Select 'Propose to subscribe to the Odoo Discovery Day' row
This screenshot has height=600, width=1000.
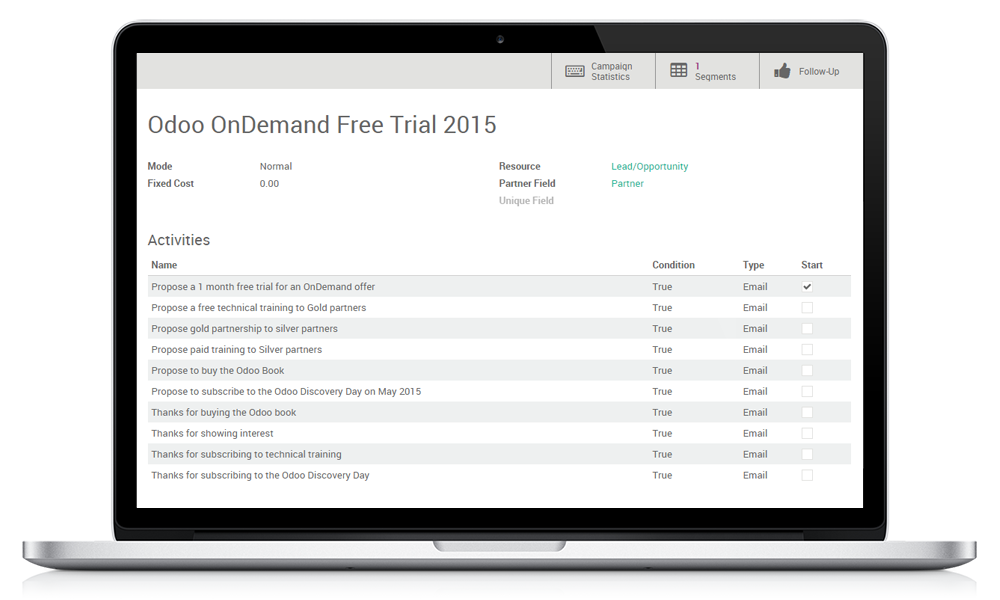pyautogui.click(x=499, y=391)
